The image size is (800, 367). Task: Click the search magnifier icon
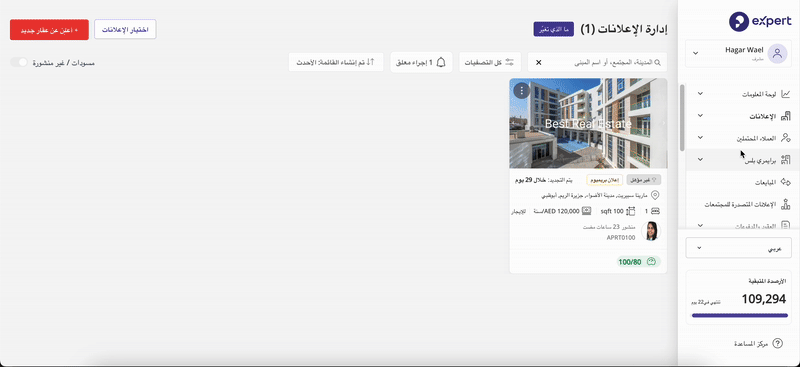coord(658,62)
